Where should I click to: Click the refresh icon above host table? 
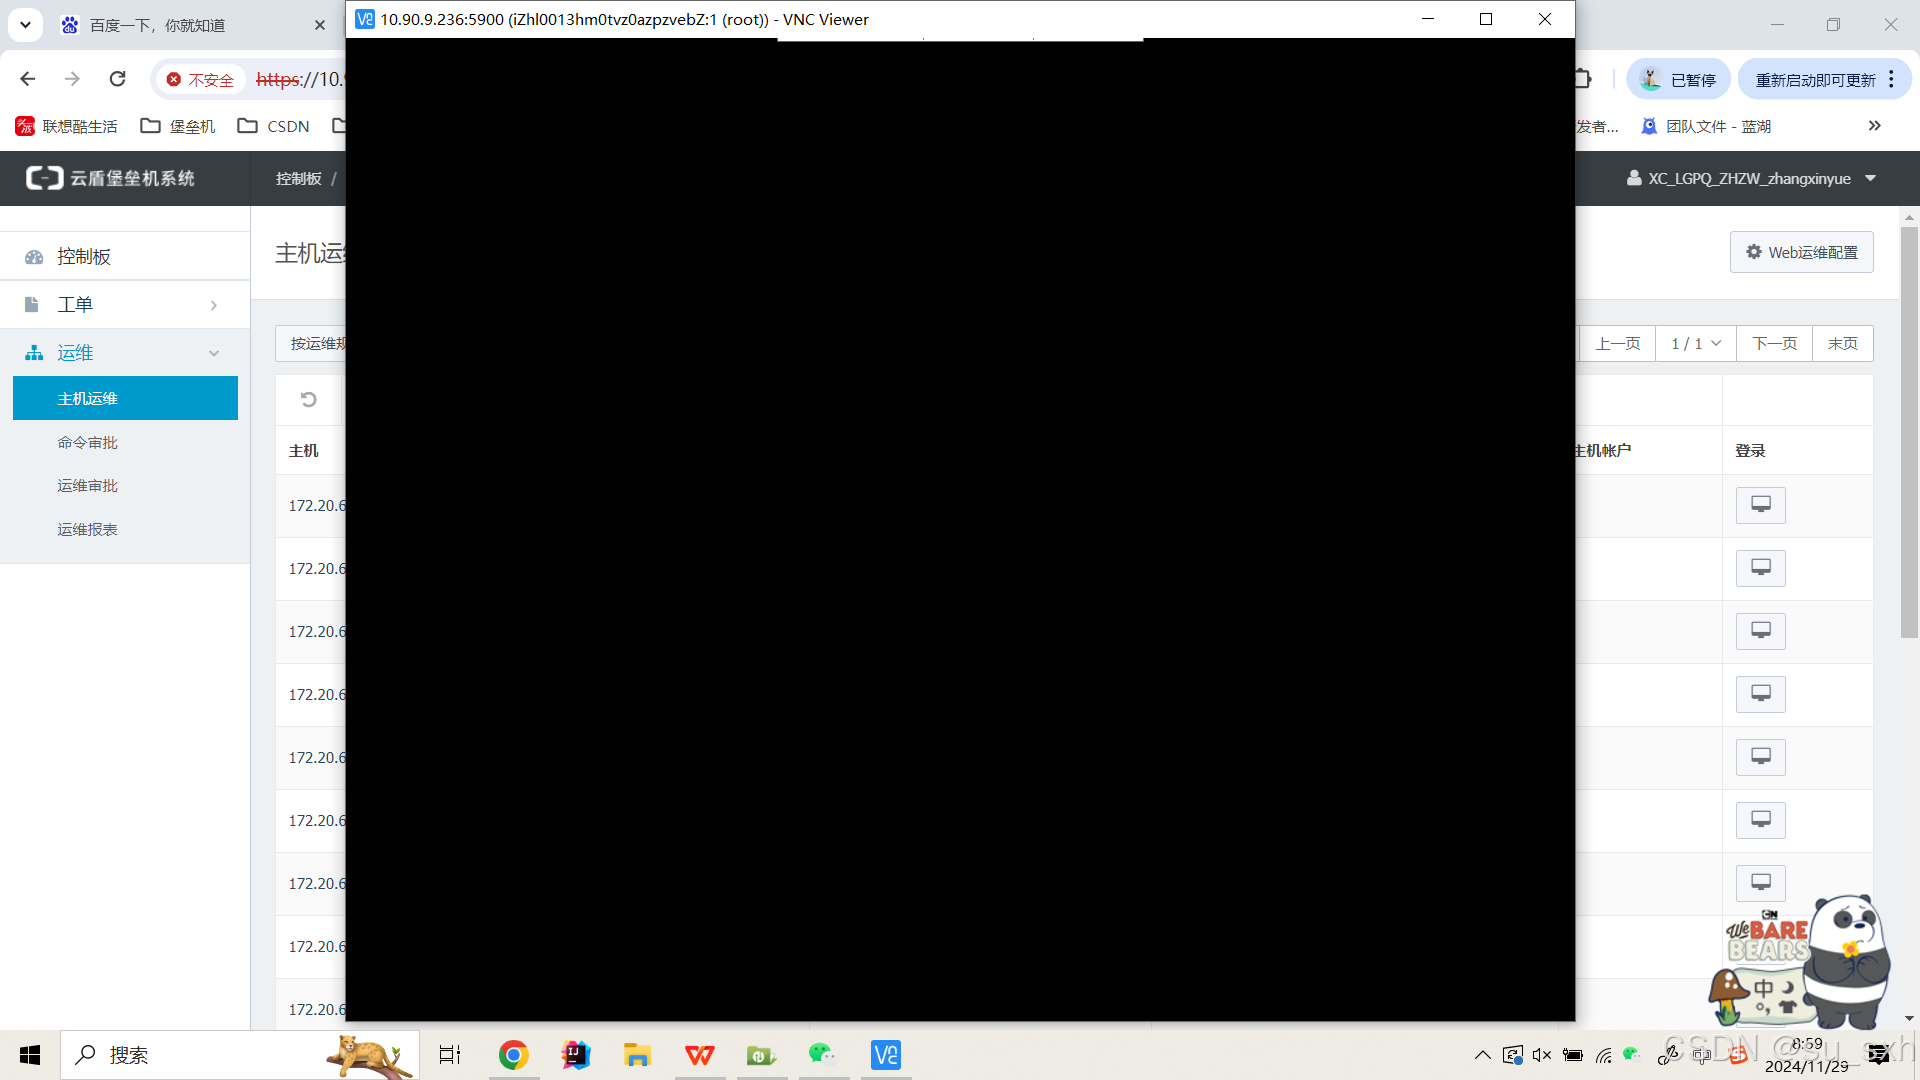click(x=308, y=400)
